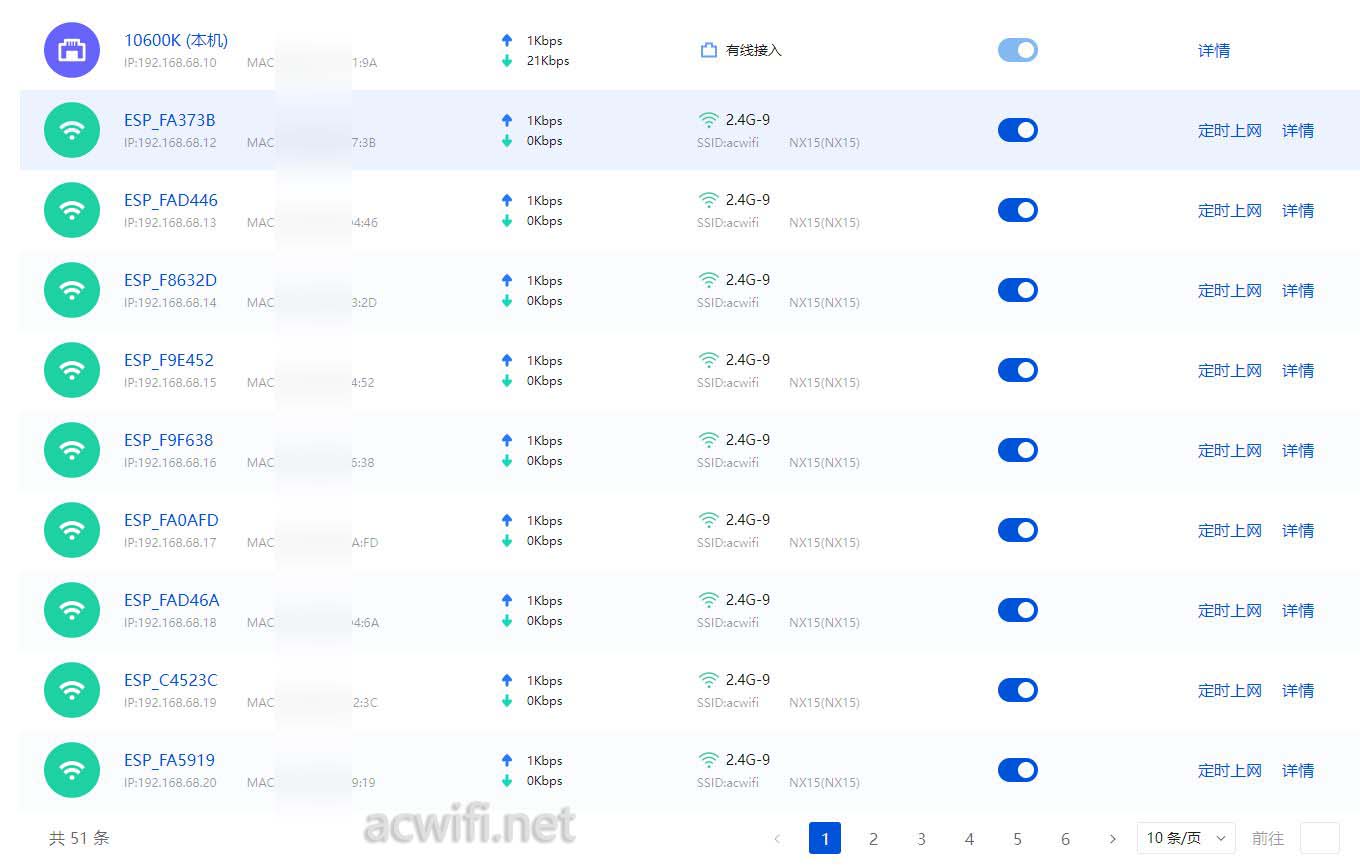The height and width of the screenshot is (867, 1360).
Task: Click the Wi-Fi device icon for ESP_F9E452
Action: click(x=72, y=370)
